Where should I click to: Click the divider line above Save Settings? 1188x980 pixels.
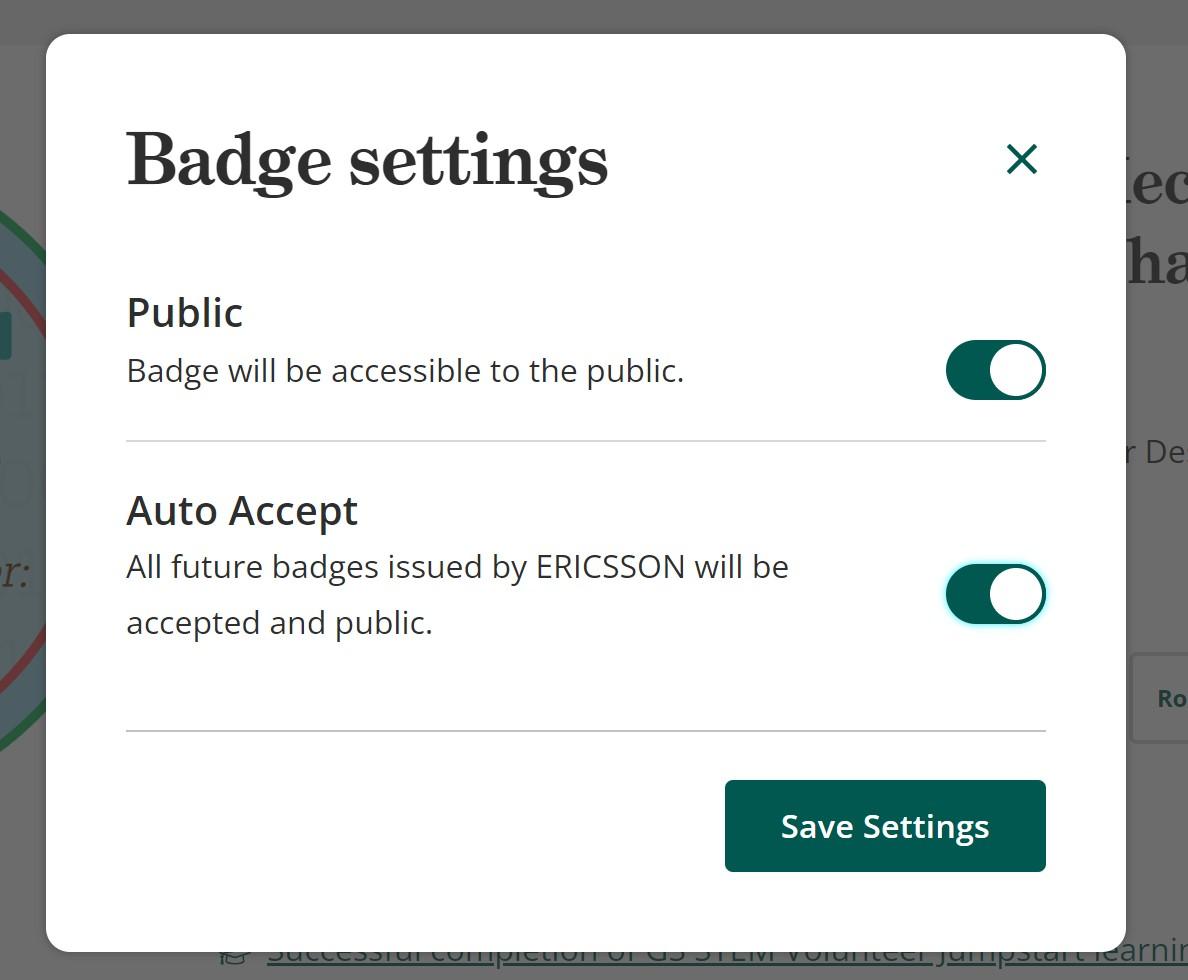[x=586, y=731]
